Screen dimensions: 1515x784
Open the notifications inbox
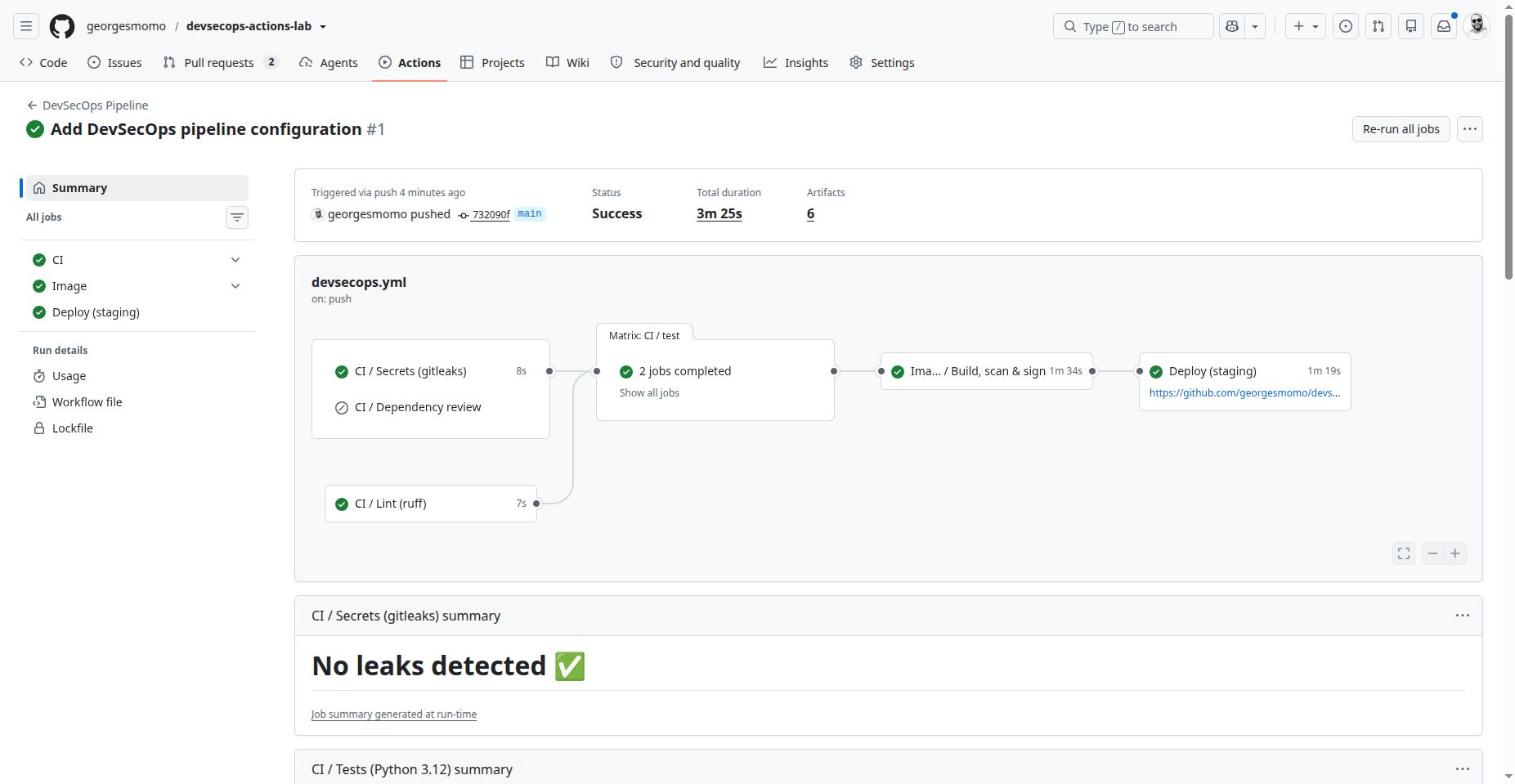1444,26
